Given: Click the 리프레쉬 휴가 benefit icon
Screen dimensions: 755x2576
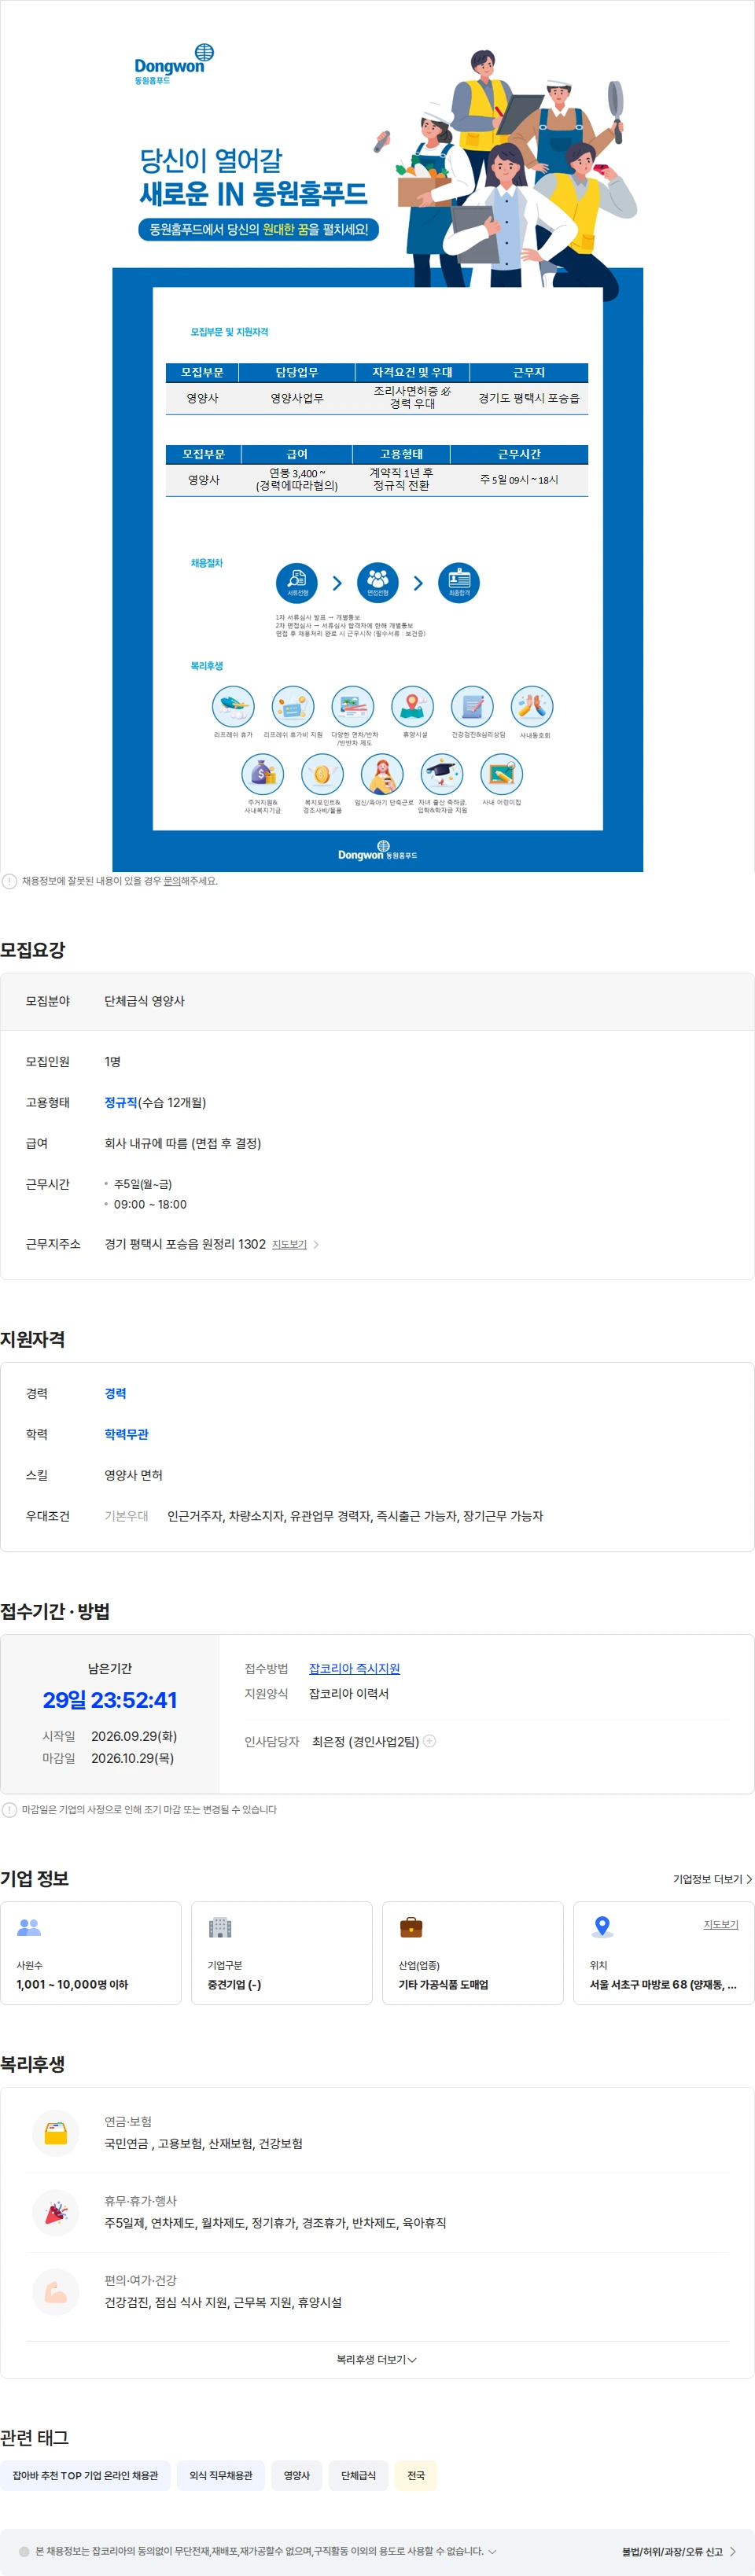Looking at the screenshot, I should tap(233, 706).
